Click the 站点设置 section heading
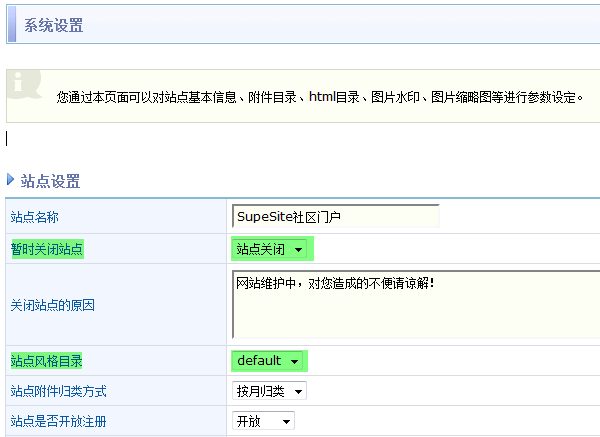 click(x=50, y=181)
